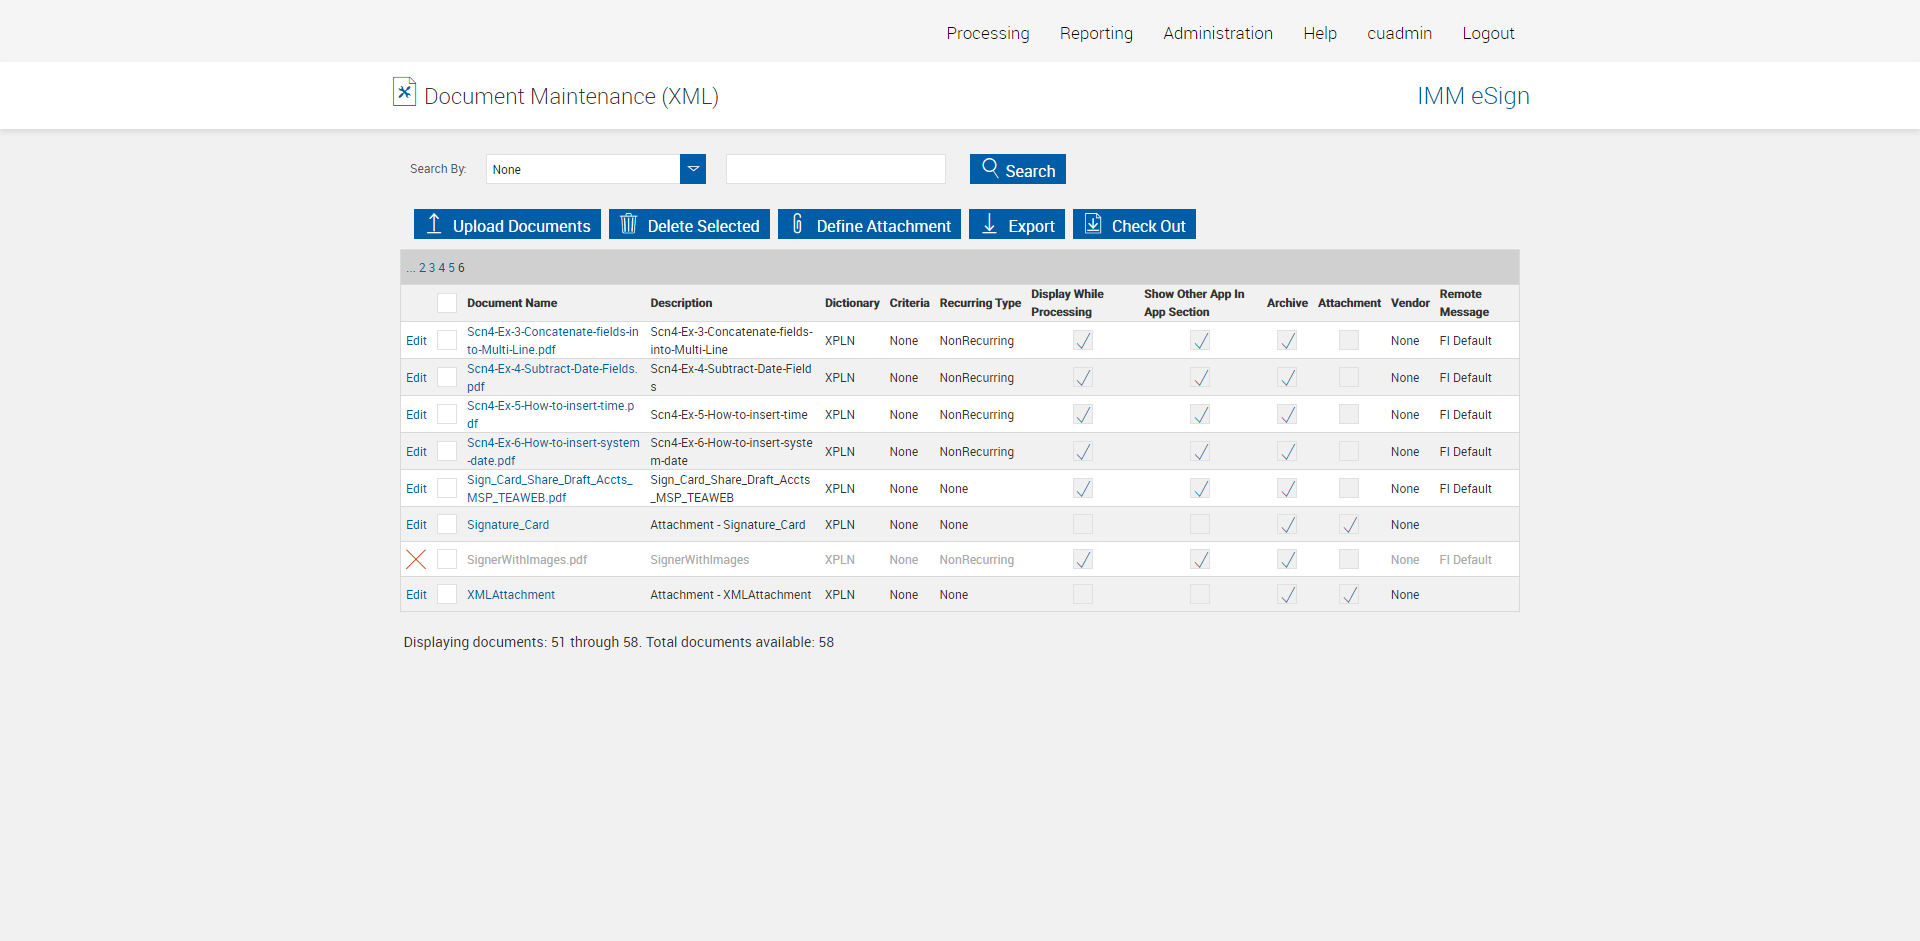1920x941 pixels.
Task: Toggle the select-all checkbox in table header
Action: (447, 303)
